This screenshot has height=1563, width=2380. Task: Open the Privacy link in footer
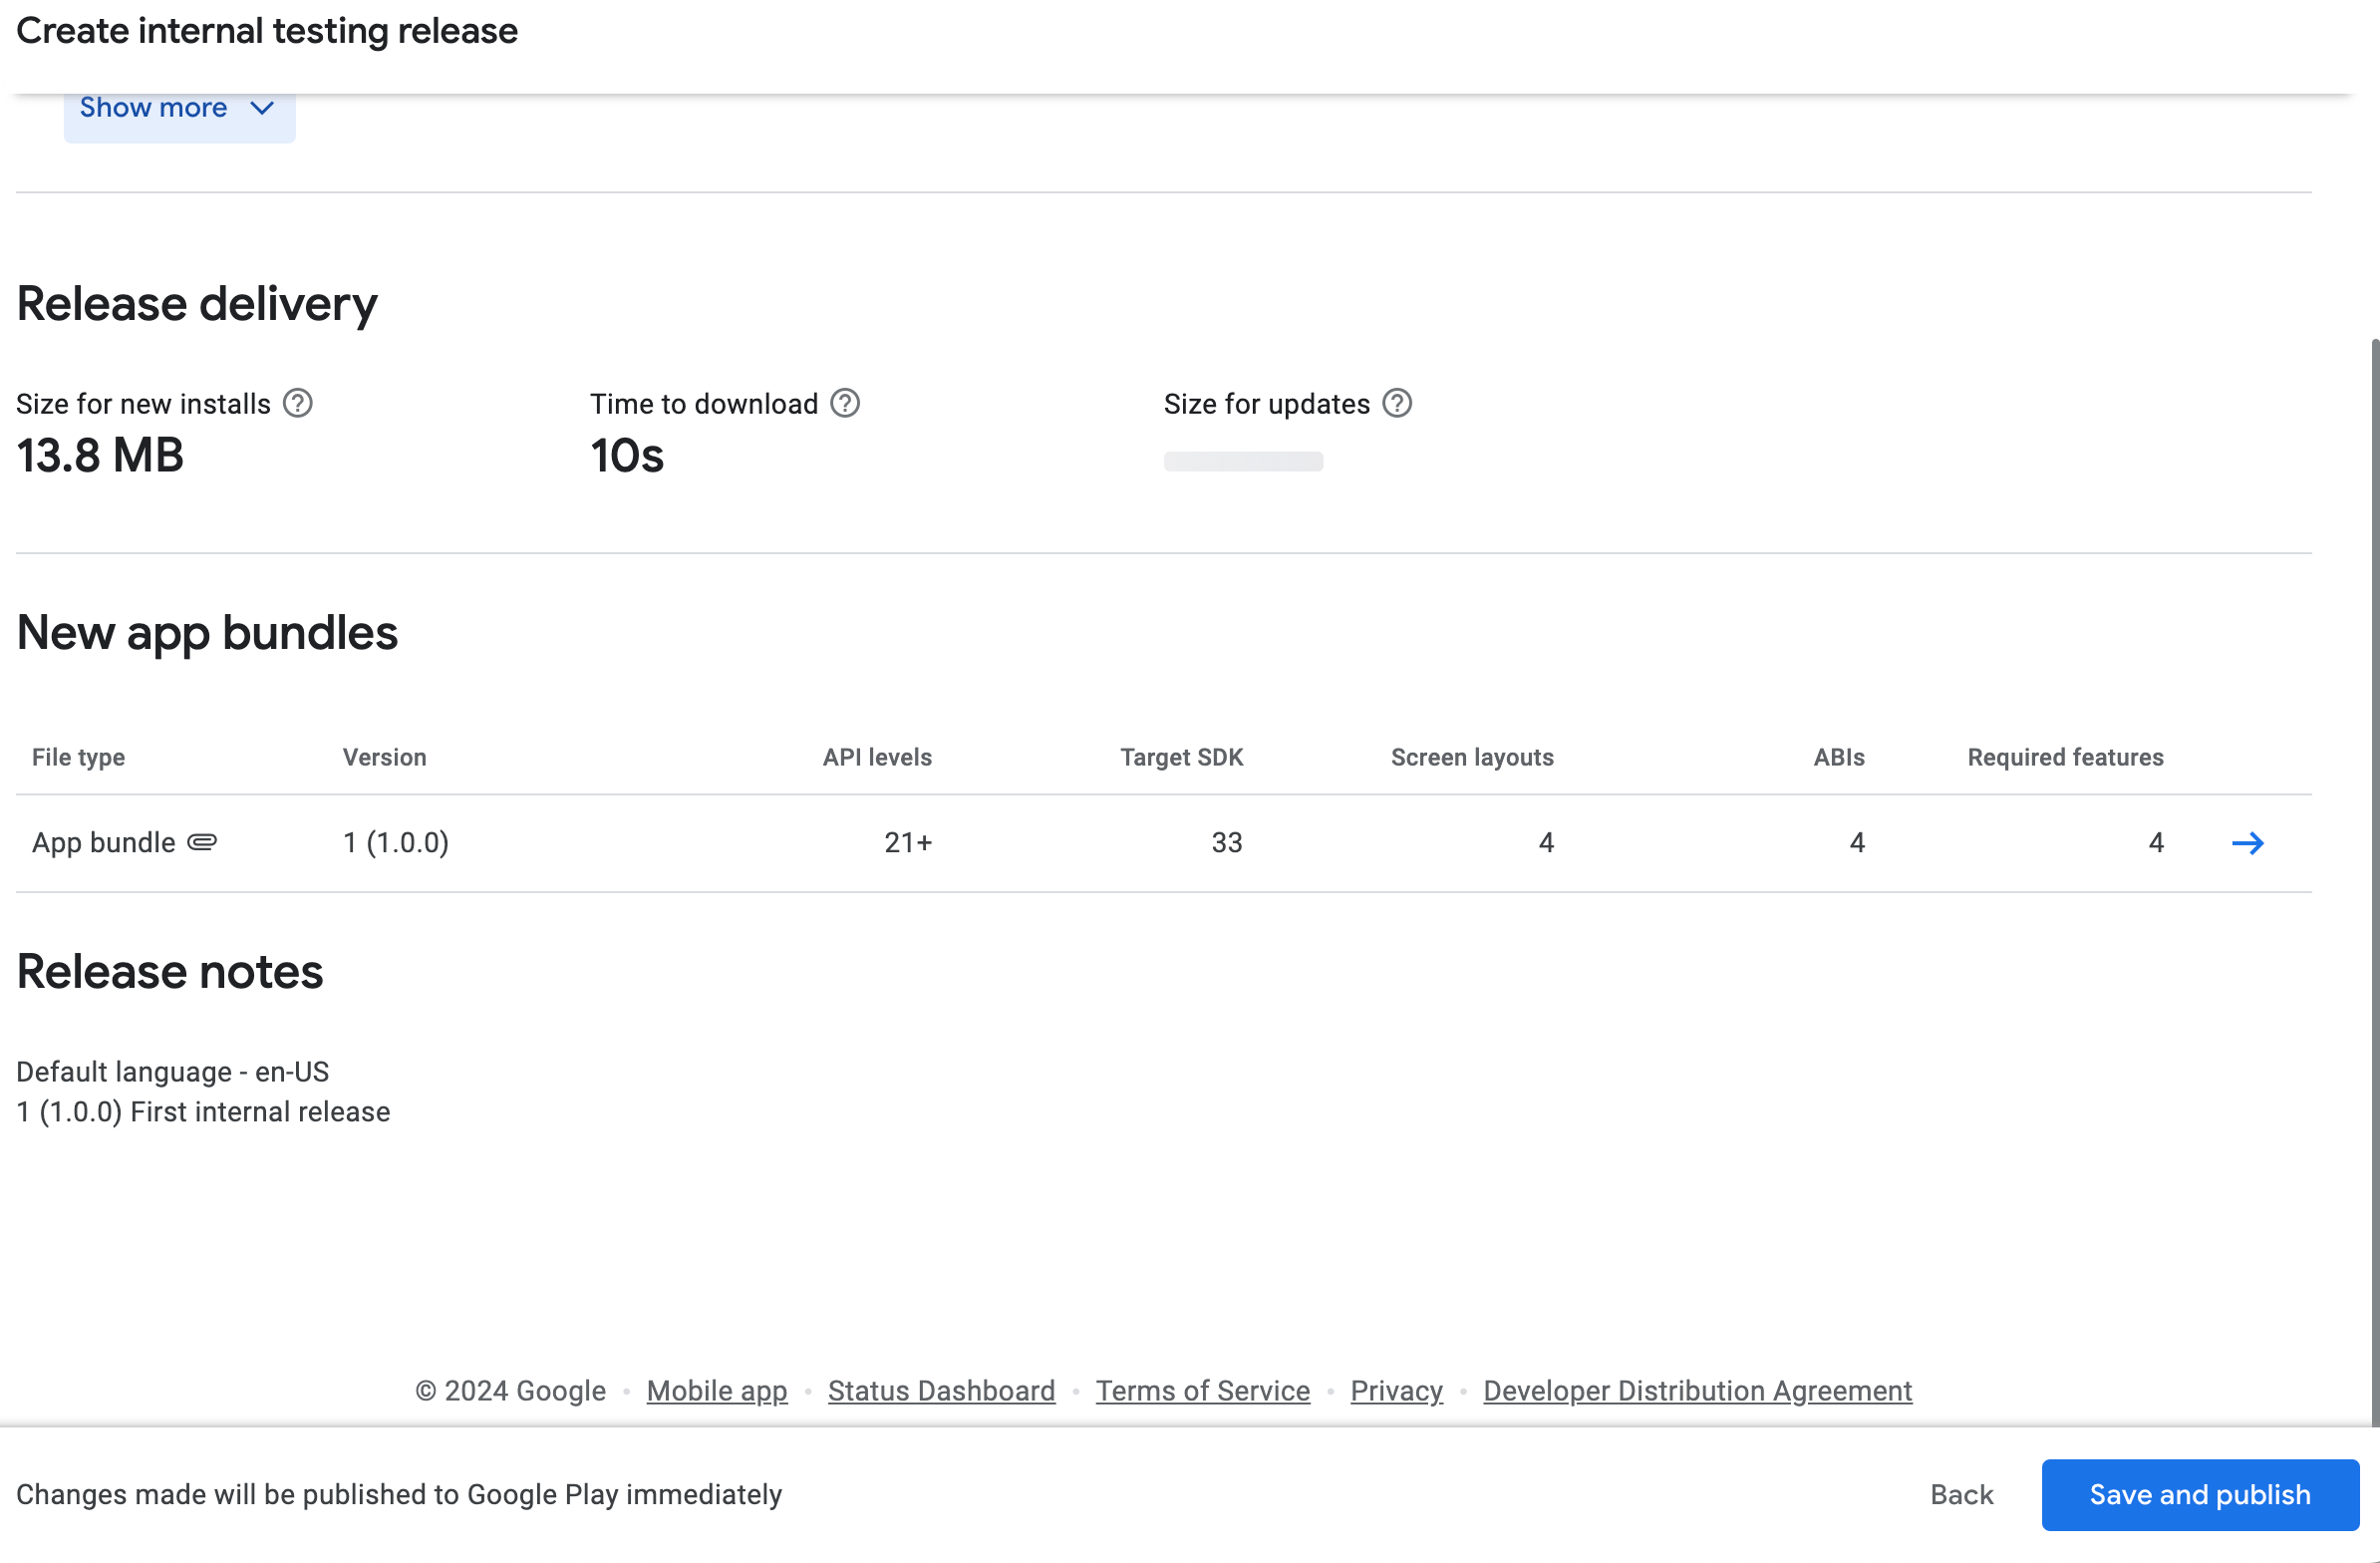coord(1396,1390)
